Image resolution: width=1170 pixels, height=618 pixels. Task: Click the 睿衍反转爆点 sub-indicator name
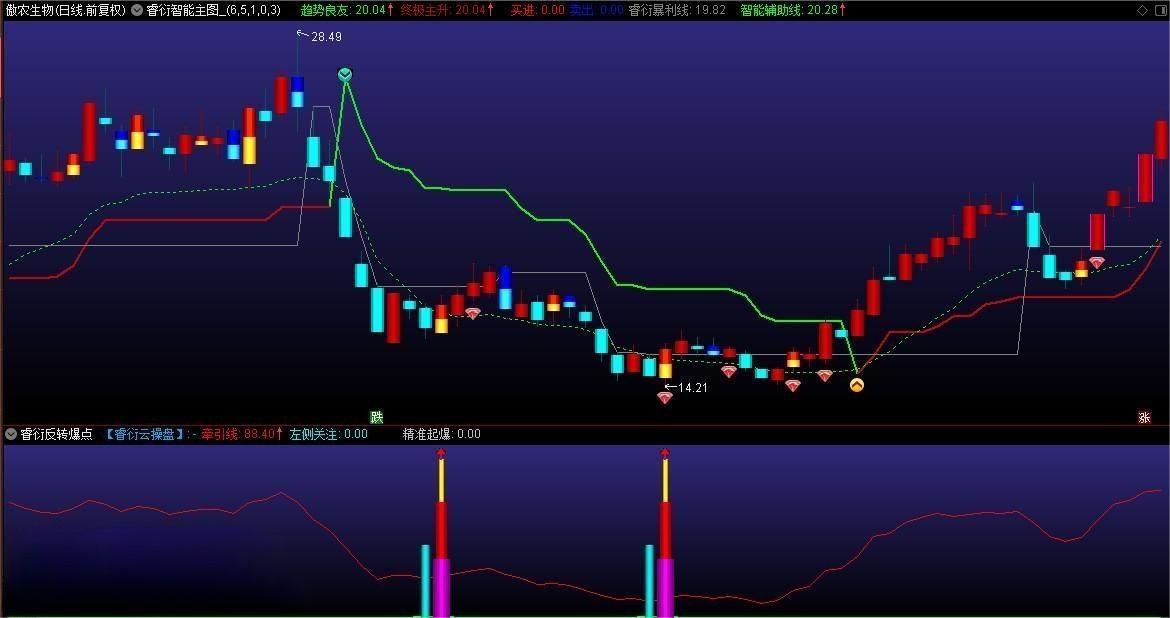[57, 434]
